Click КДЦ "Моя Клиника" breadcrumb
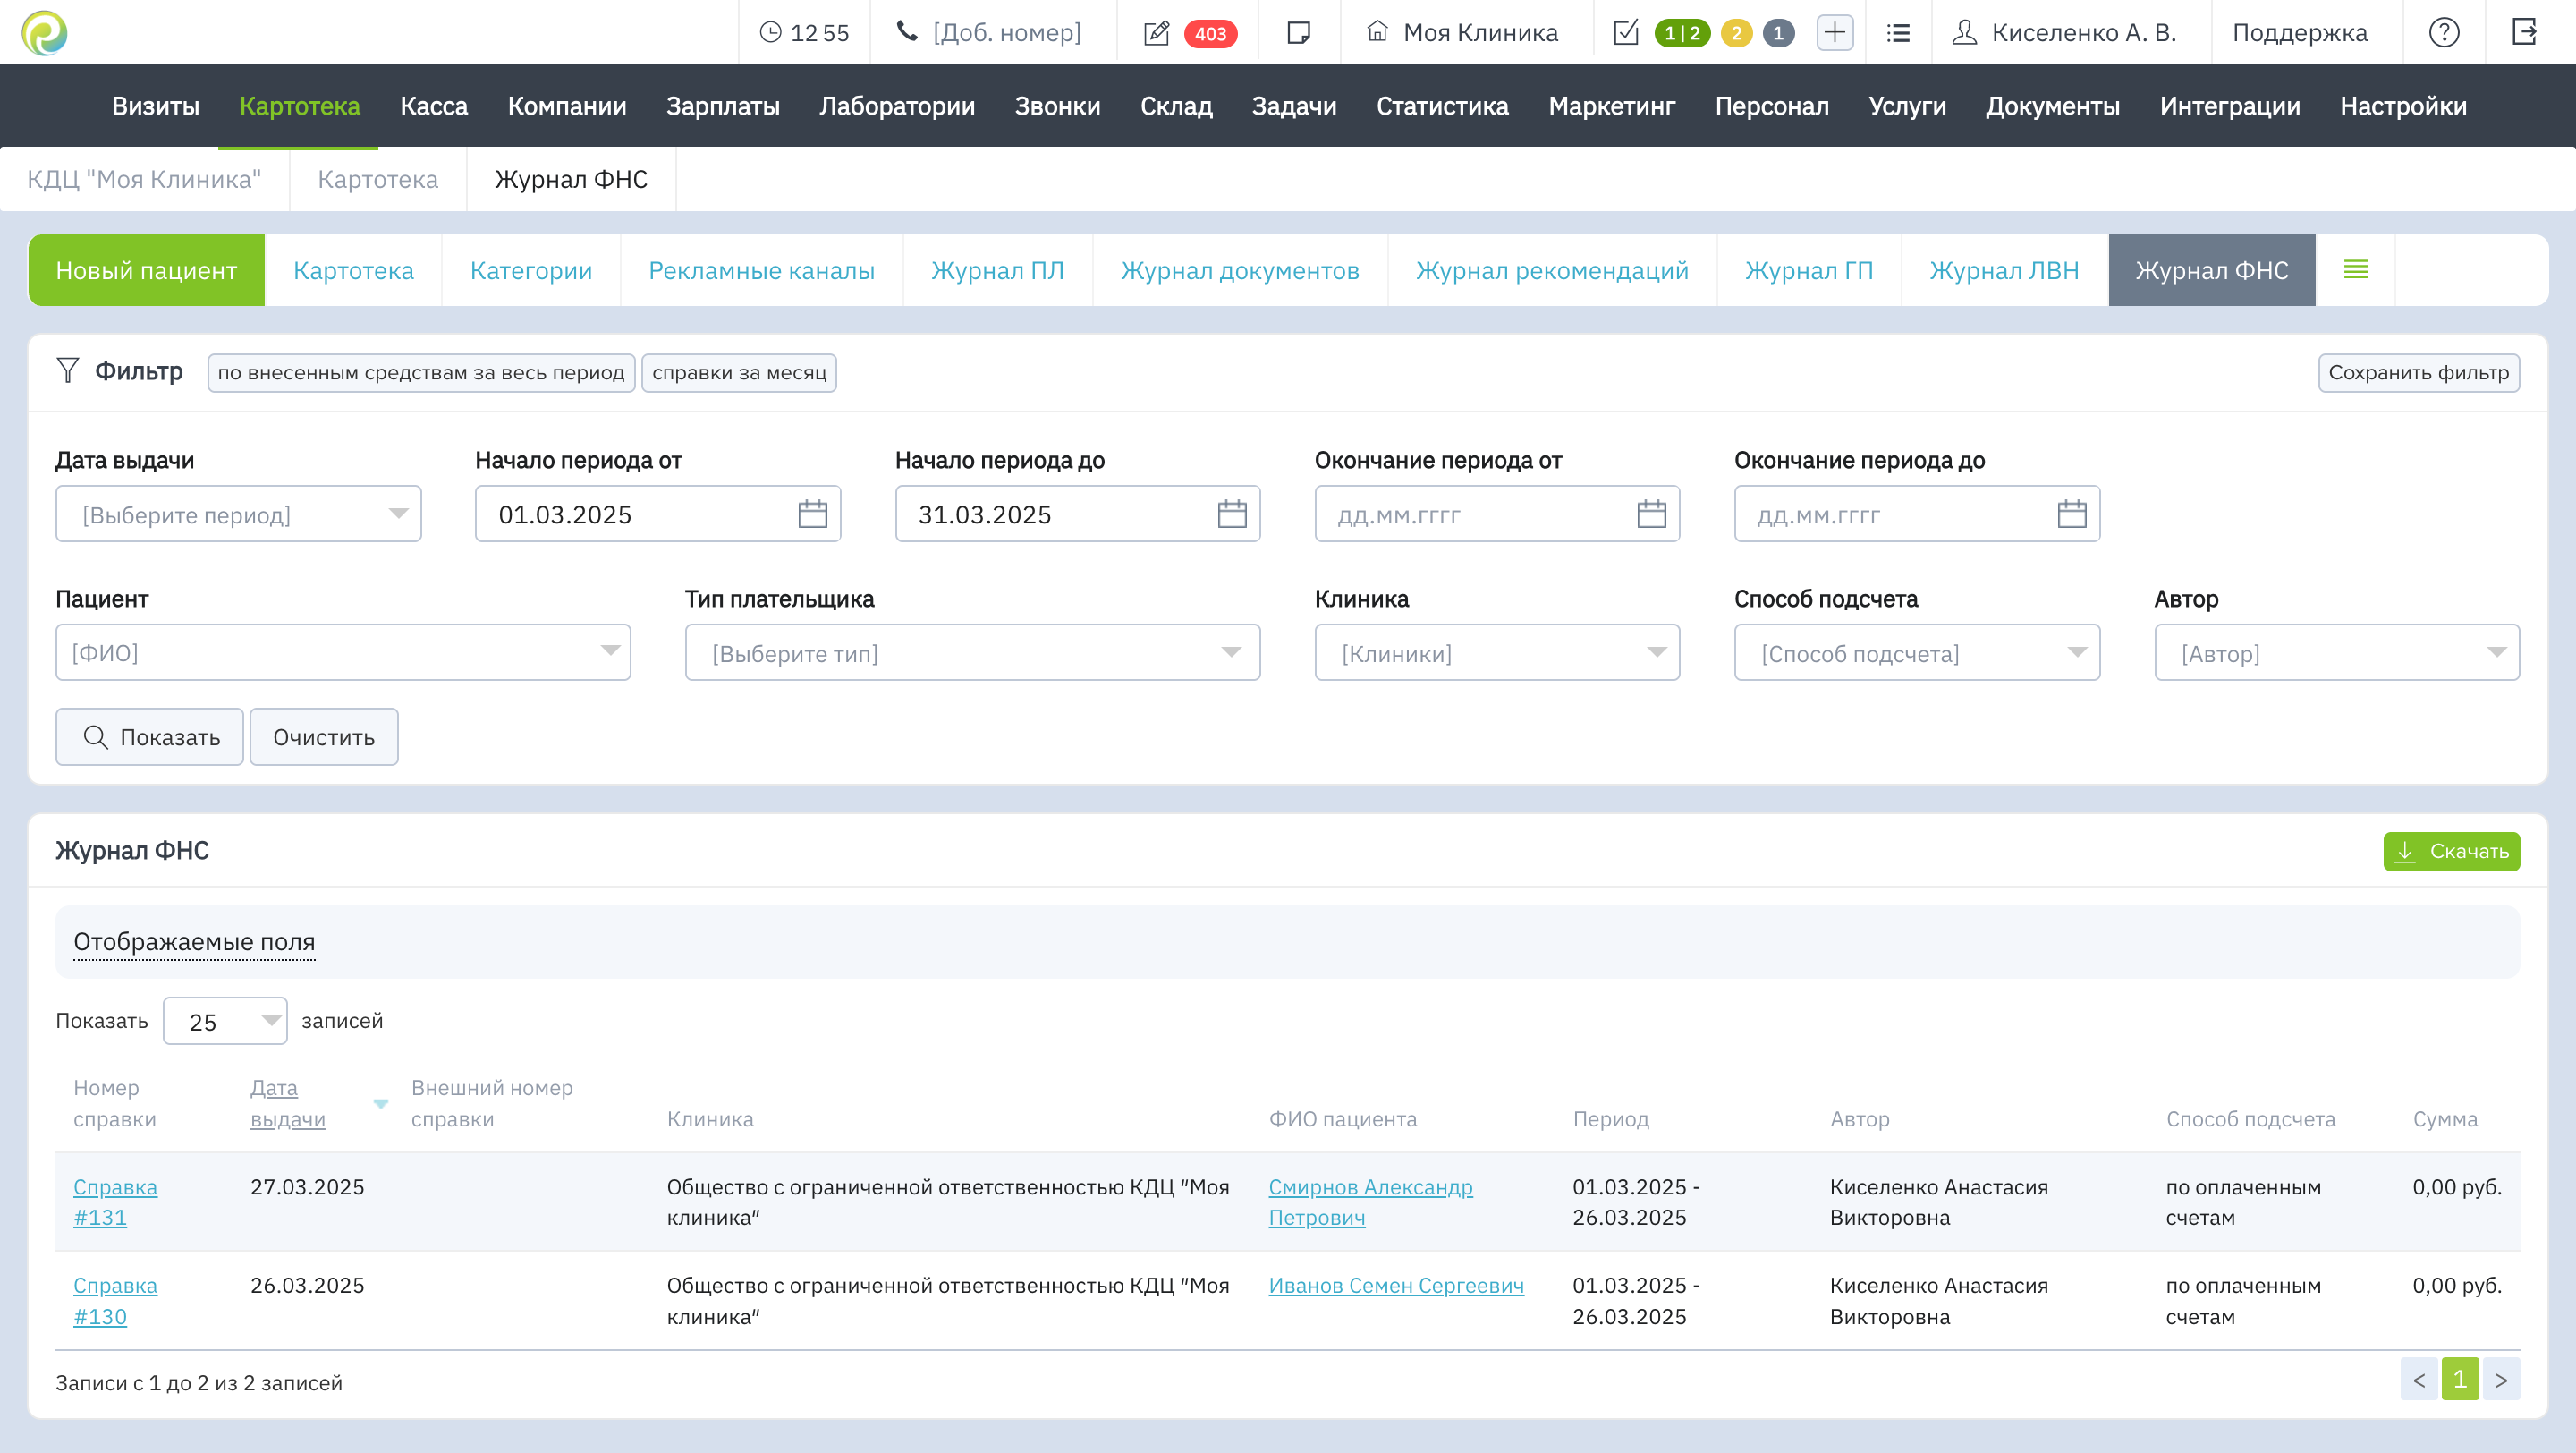2576x1453 pixels. tap(144, 179)
